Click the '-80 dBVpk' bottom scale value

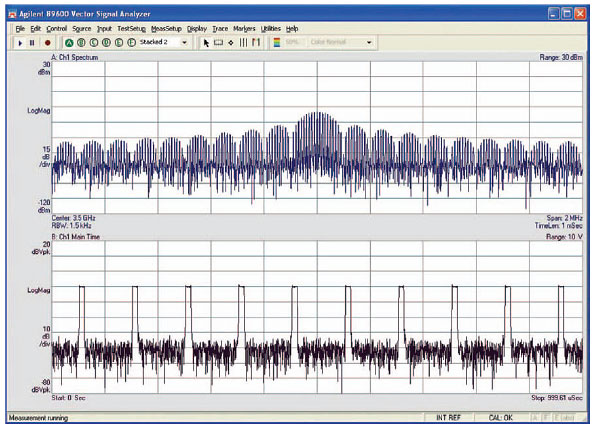point(42,386)
